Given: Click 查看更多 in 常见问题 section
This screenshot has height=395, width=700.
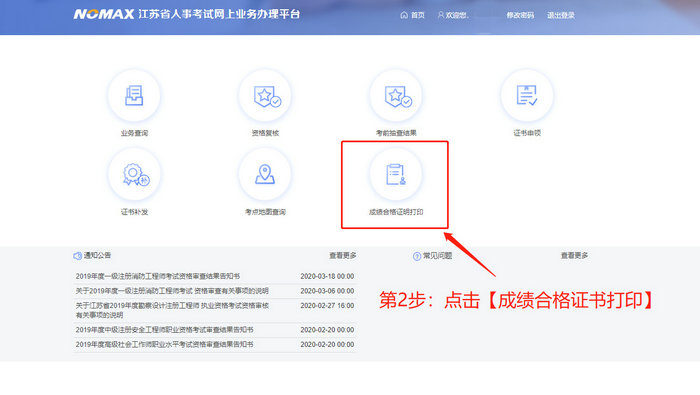Looking at the screenshot, I should 575,255.
